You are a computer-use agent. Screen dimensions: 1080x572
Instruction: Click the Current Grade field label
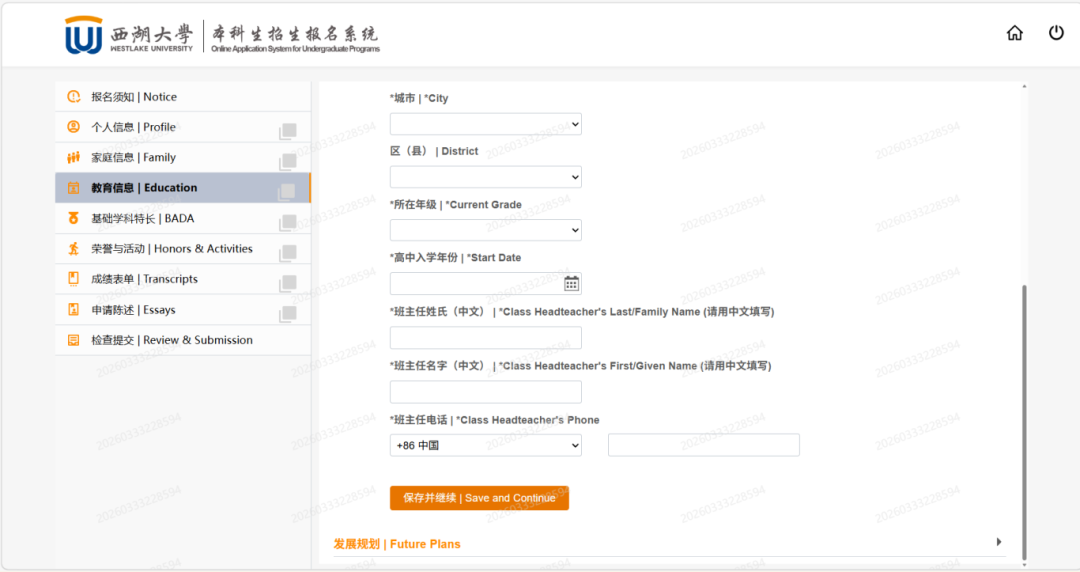[455, 204]
